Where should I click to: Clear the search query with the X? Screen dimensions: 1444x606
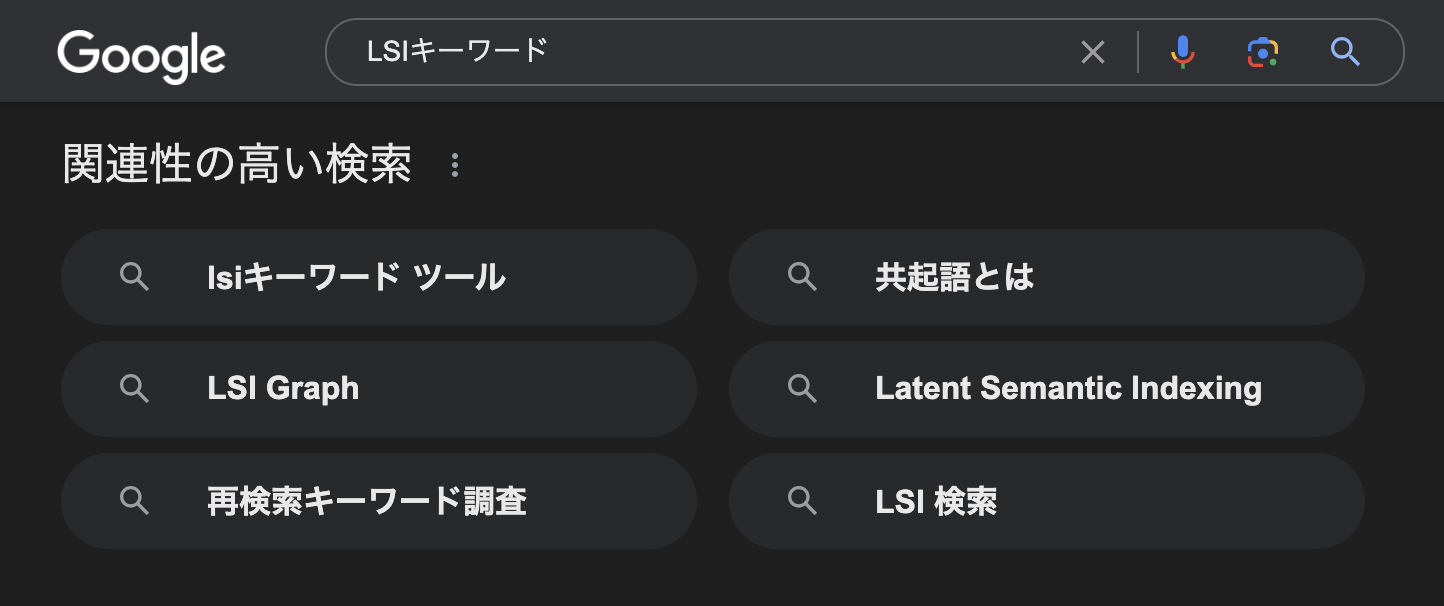1092,51
